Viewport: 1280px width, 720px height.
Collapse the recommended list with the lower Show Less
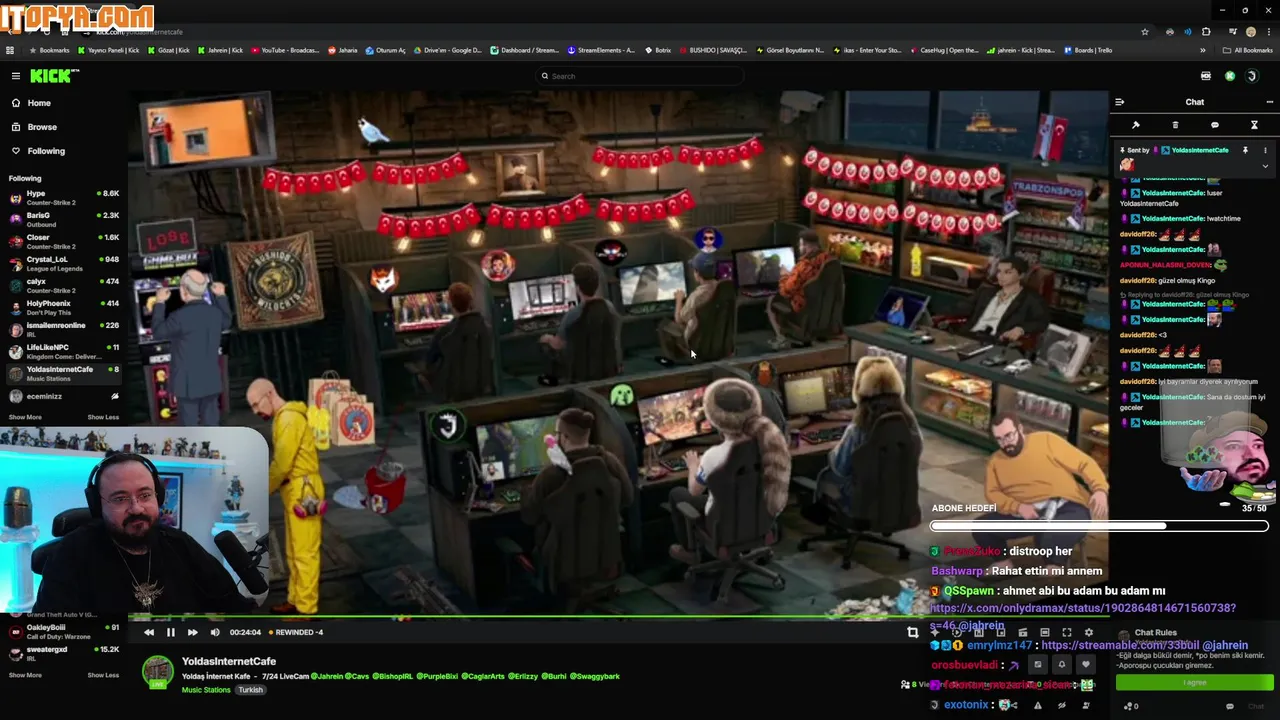pyautogui.click(x=103, y=675)
